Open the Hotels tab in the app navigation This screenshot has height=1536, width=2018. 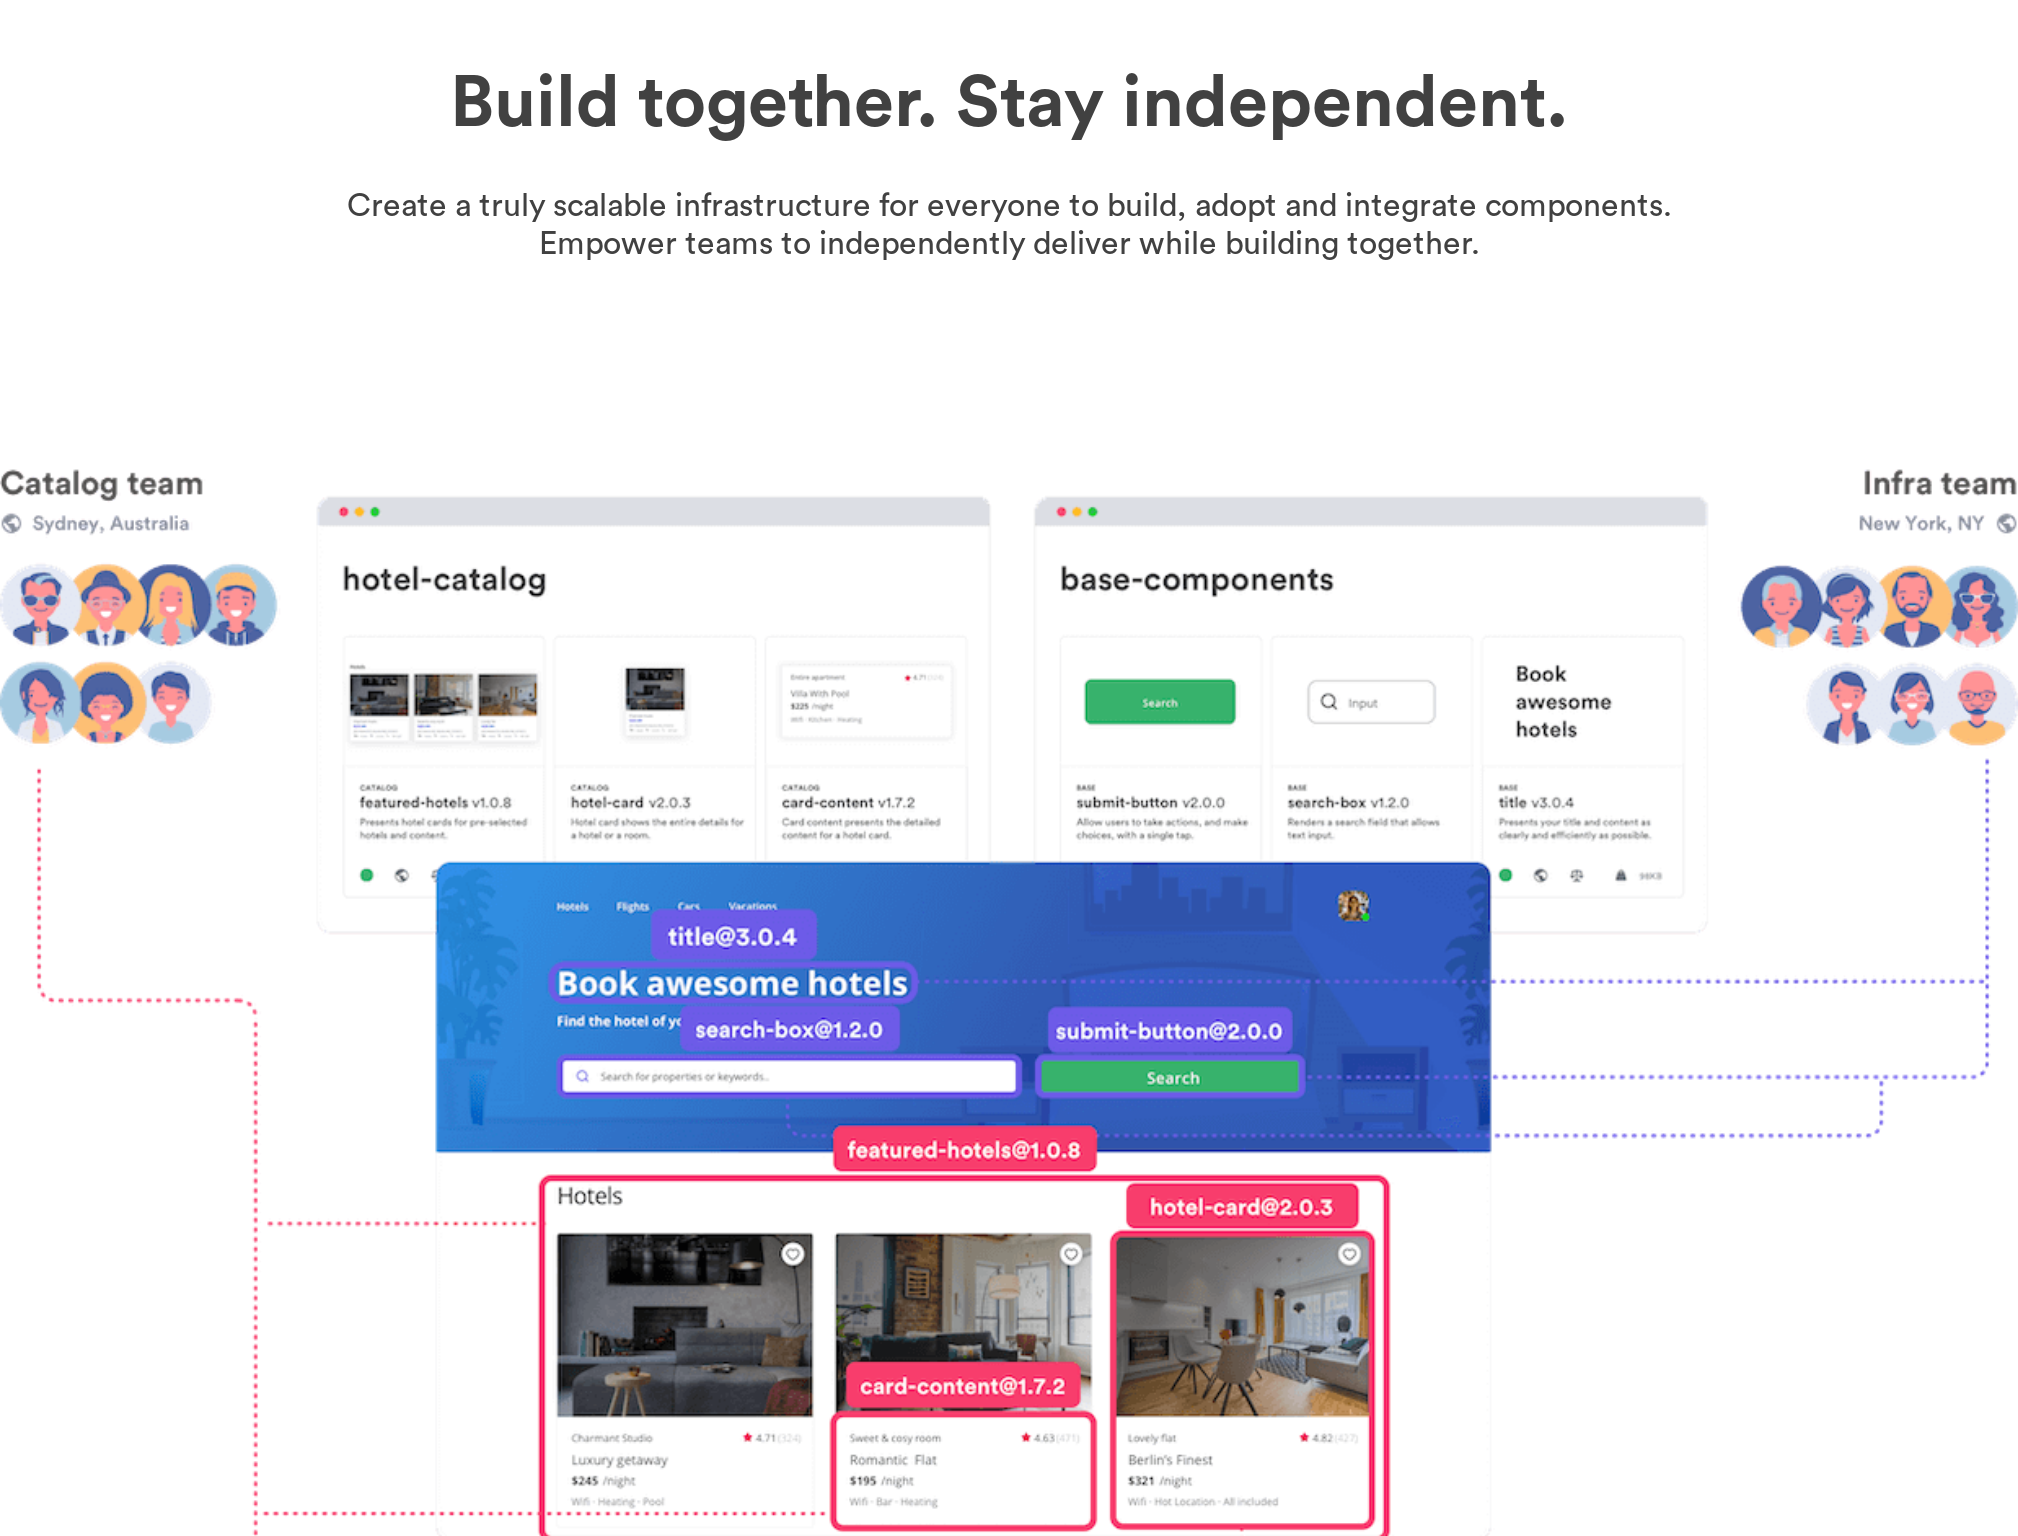pyautogui.click(x=573, y=907)
